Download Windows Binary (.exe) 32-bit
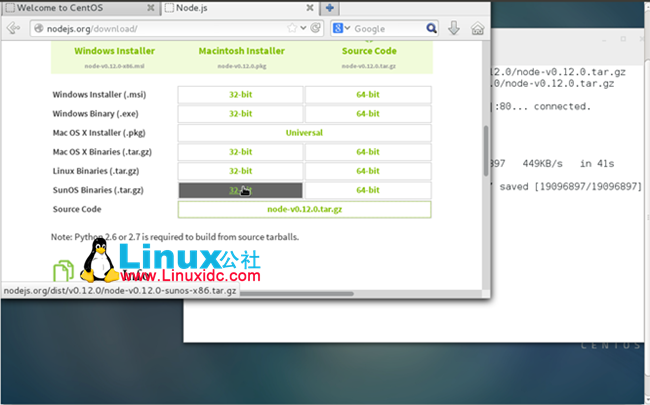Image resolution: width=650 pixels, height=405 pixels. coord(240,114)
